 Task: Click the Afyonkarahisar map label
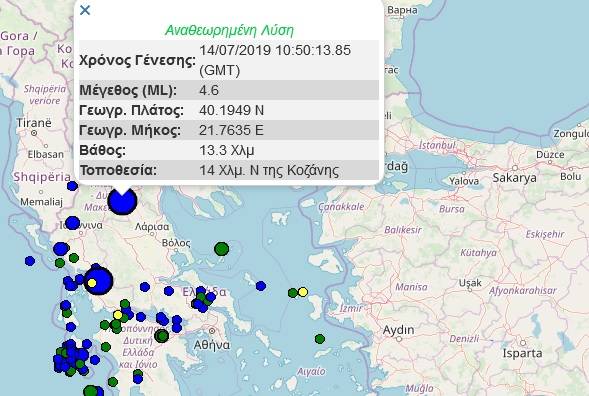tap(523, 290)
